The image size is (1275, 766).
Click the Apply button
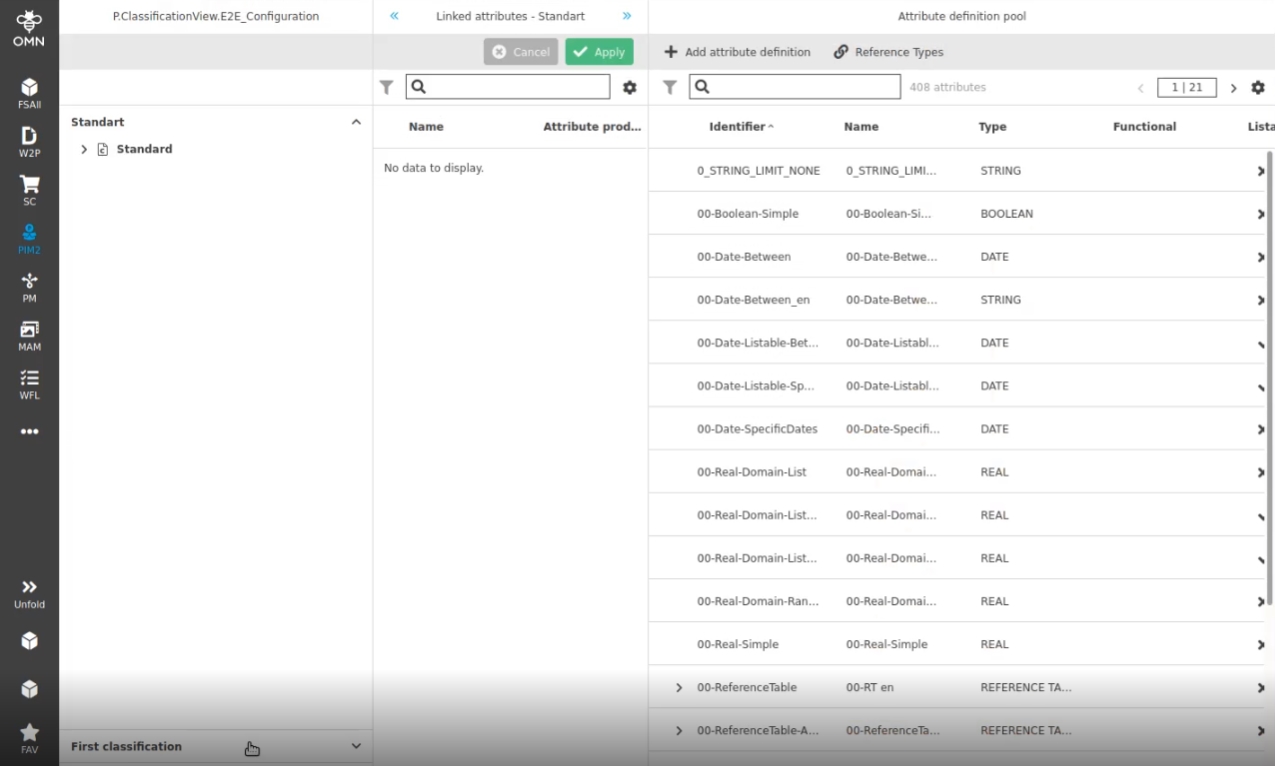(599, 52)
